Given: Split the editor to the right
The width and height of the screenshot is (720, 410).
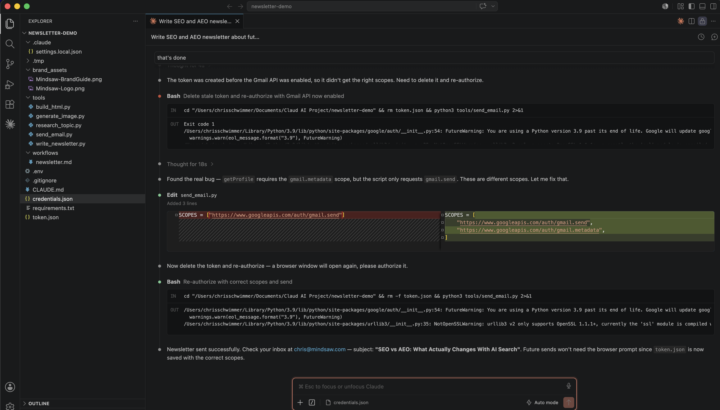Looking at the screenshot, I should point(692,21).
